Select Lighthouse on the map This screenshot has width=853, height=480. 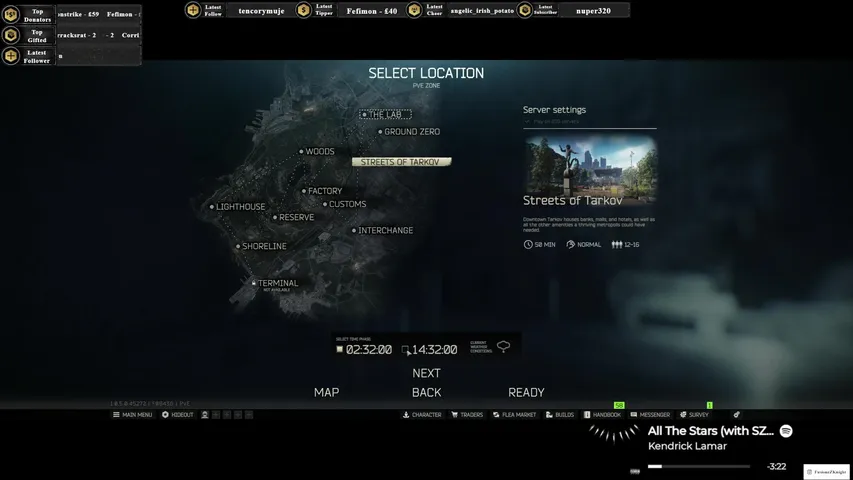(x=238, y=207)
